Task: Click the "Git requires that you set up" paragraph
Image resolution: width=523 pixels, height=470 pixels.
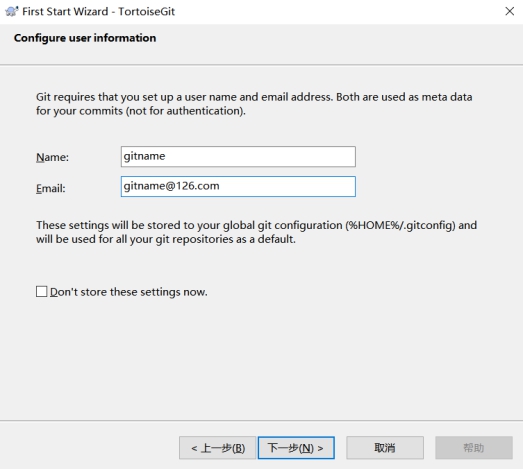Action: [254, 104]
